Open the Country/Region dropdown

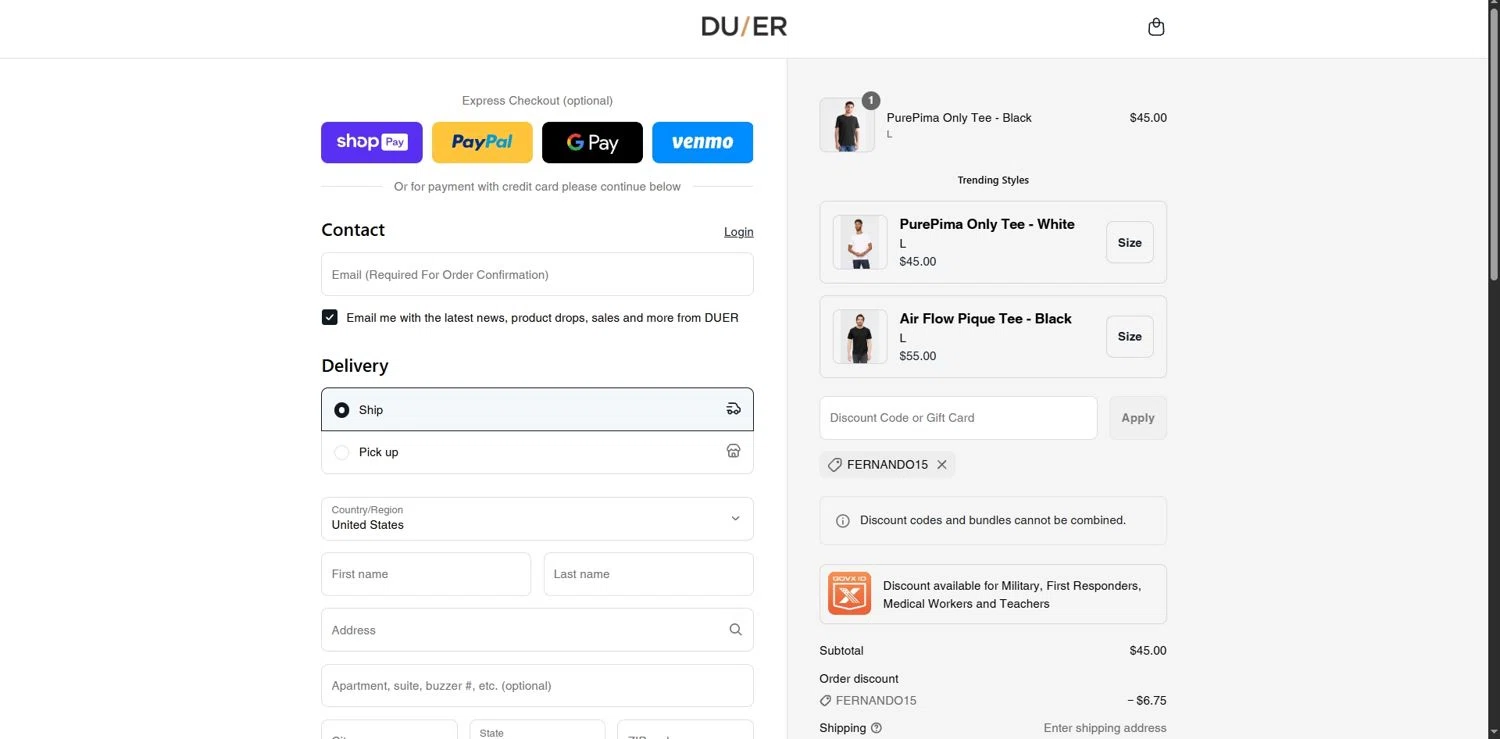[x=537, y=518]
